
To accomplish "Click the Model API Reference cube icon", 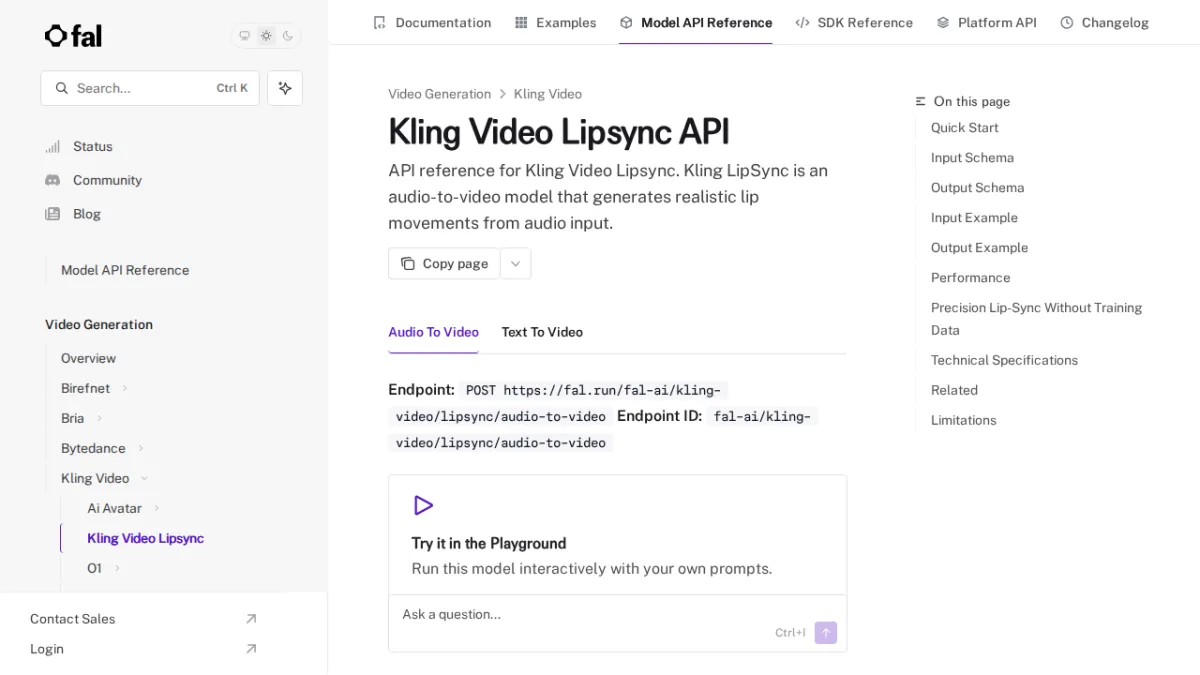I will (x=626, y=22).
